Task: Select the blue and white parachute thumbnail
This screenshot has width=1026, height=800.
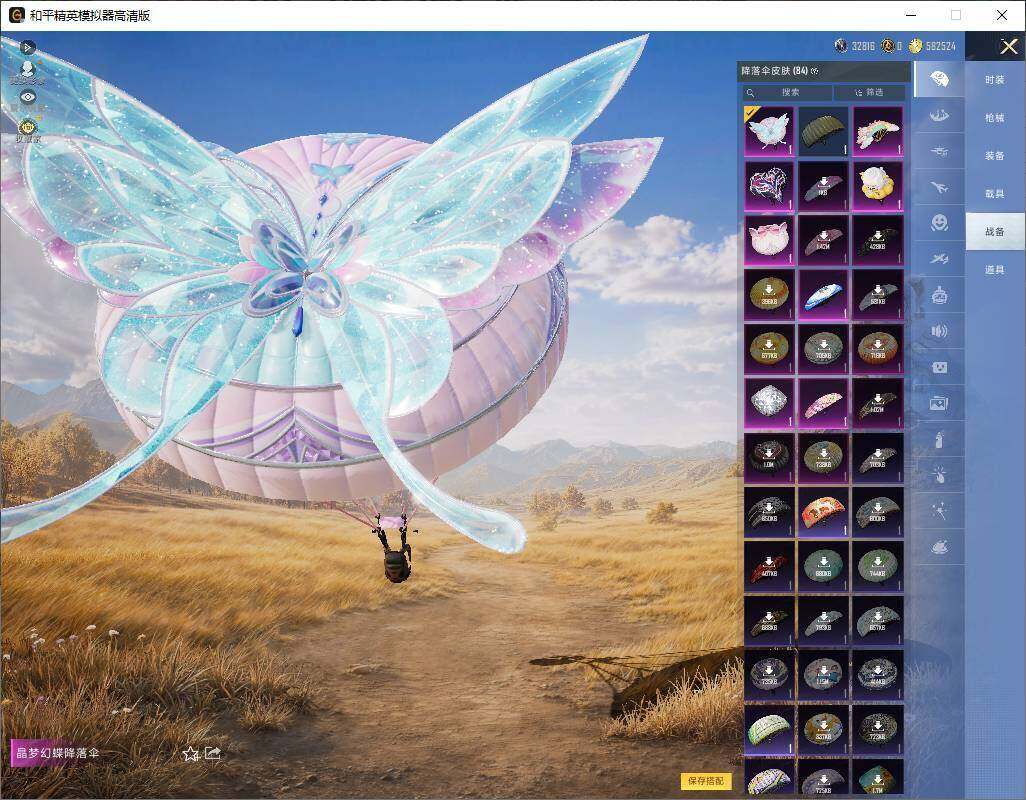Action: point(824,294)
